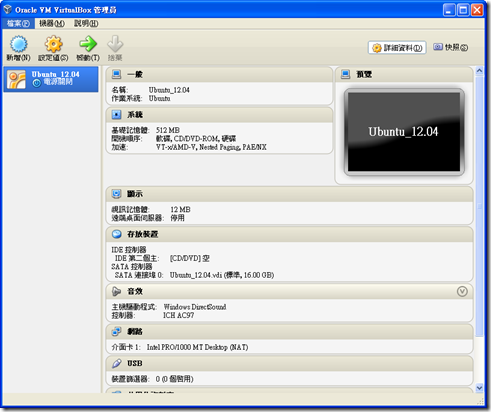
Task: Open Settings (設定值) gear icon
Action: click(53, 44)
